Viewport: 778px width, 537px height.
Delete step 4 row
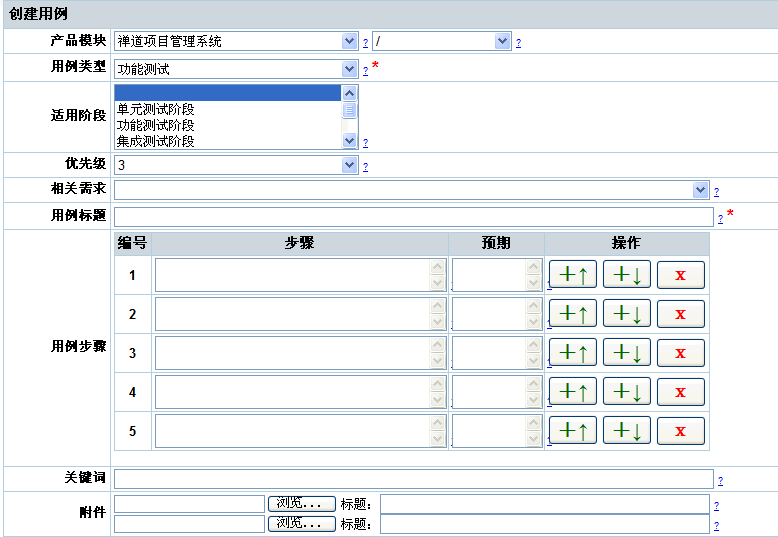click(x=681, y=392)
